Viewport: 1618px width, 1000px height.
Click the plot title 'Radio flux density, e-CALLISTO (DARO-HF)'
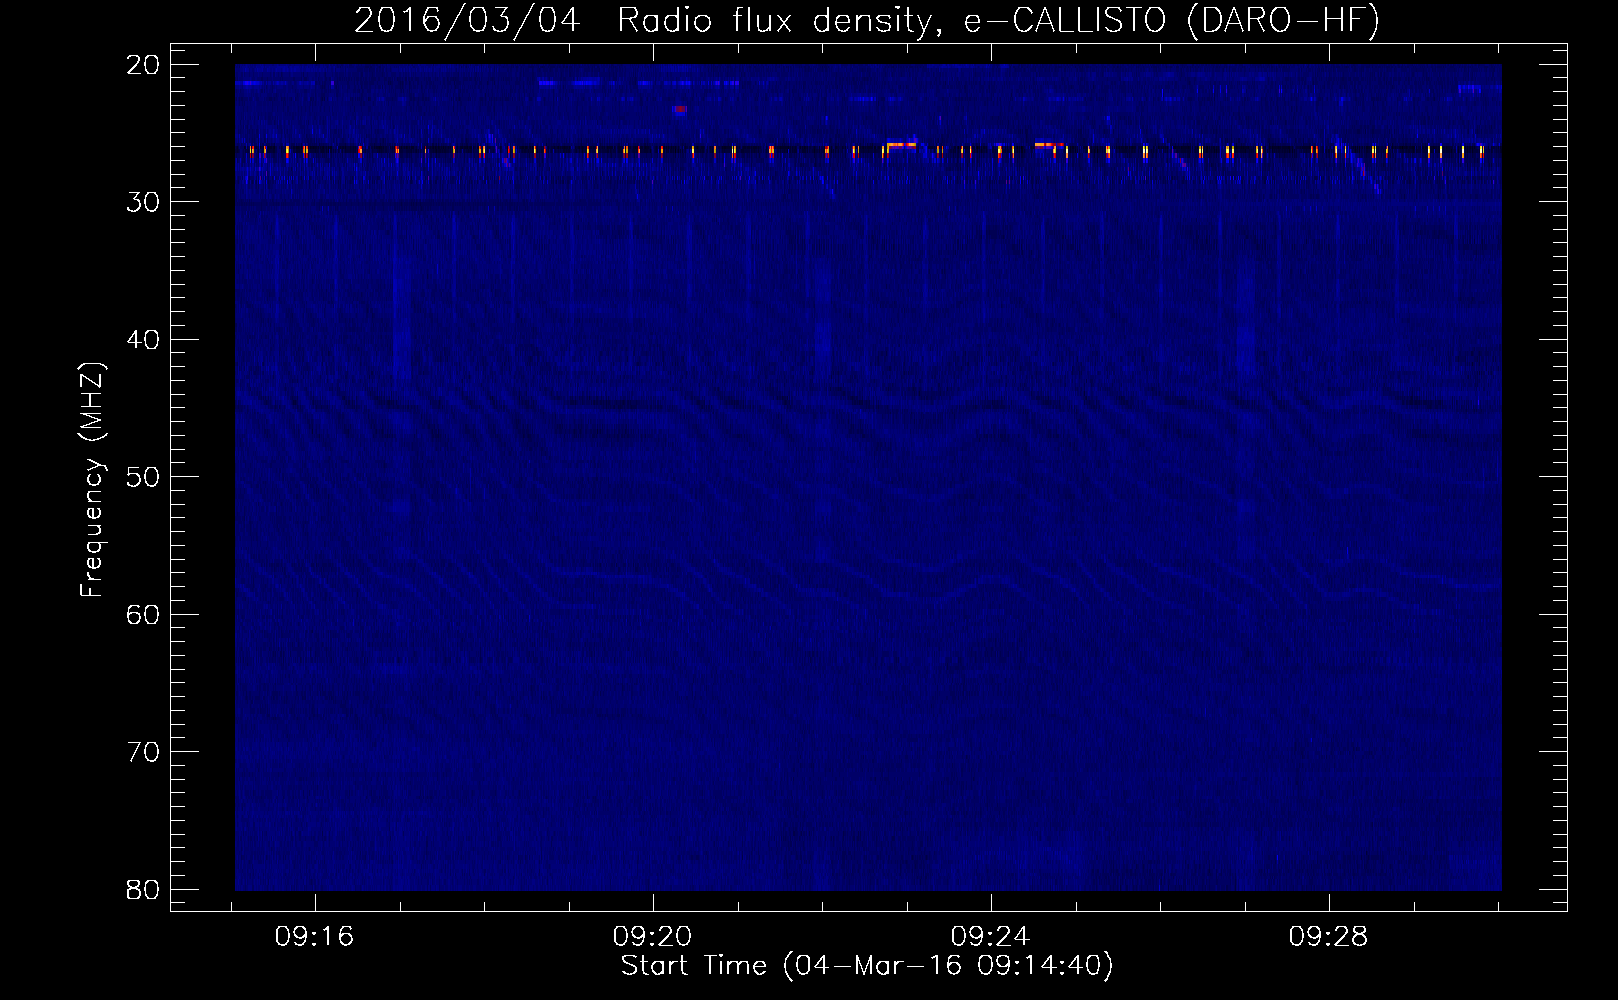pyautogui.click(x=998, y=21)
